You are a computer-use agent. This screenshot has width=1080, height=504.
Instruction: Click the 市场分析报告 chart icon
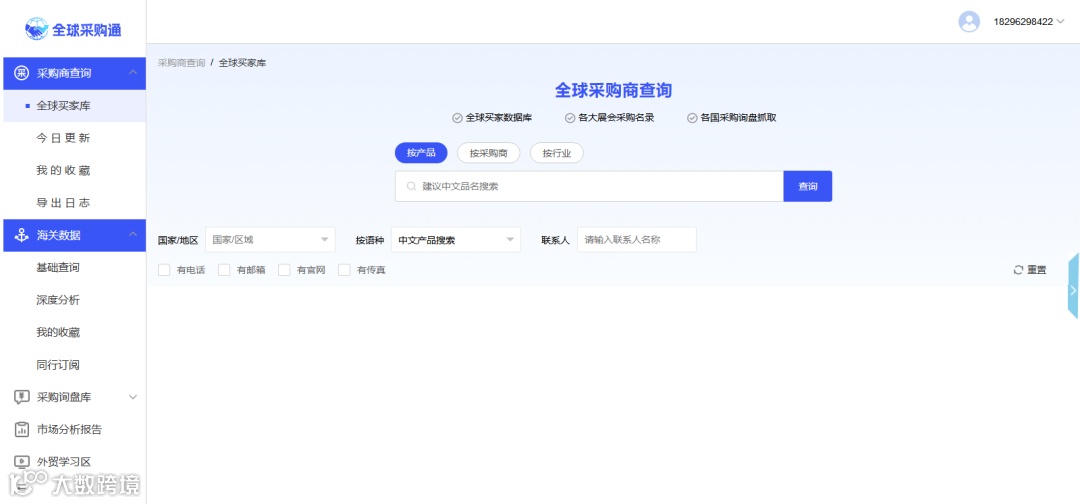pos(22,430)
